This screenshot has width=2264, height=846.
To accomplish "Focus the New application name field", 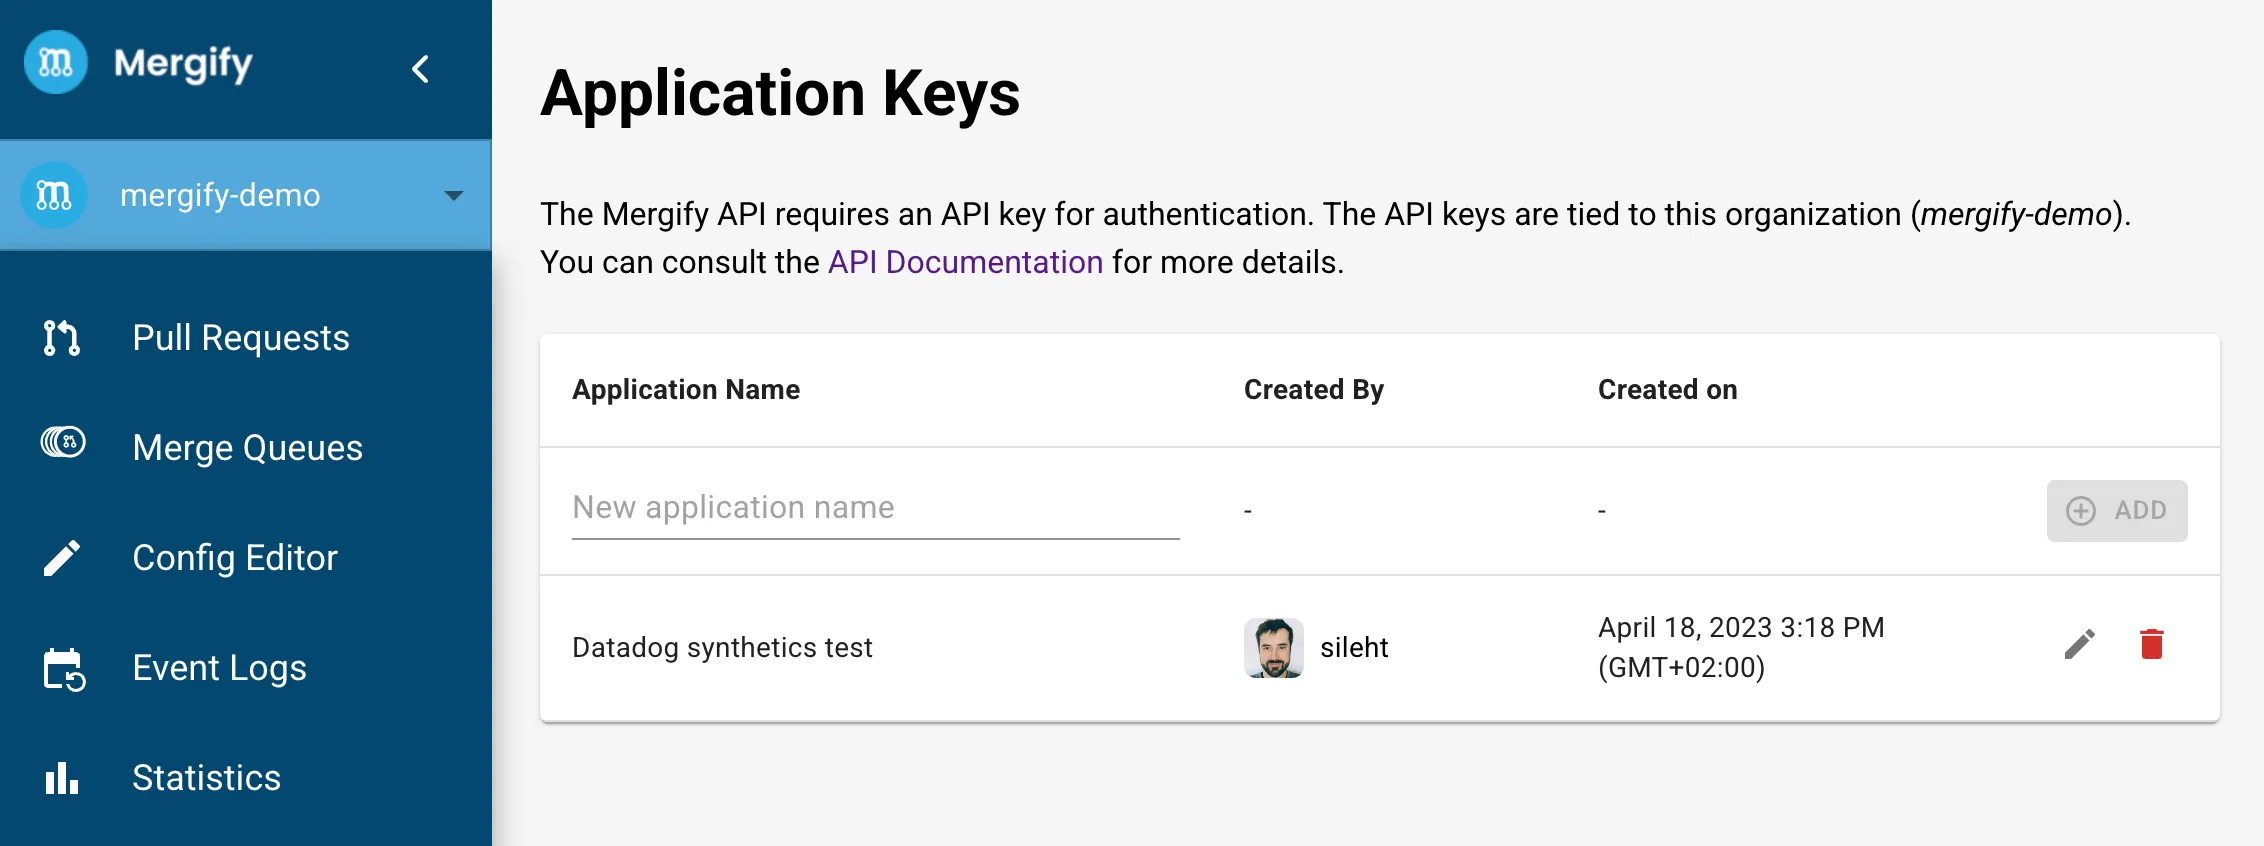I will click(876, 508).
